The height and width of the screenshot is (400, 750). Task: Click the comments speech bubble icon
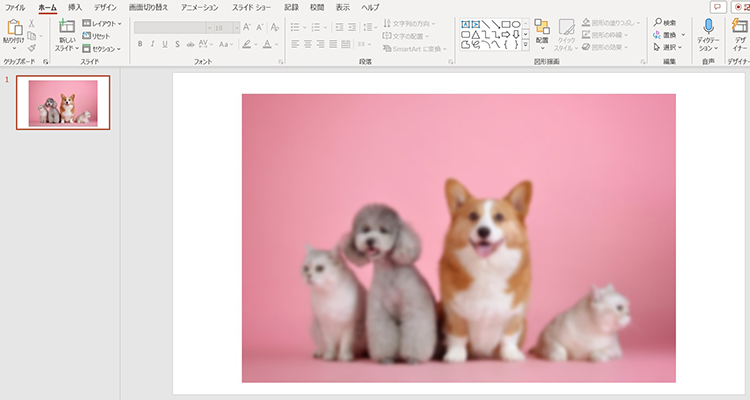(x=716, y=6)
